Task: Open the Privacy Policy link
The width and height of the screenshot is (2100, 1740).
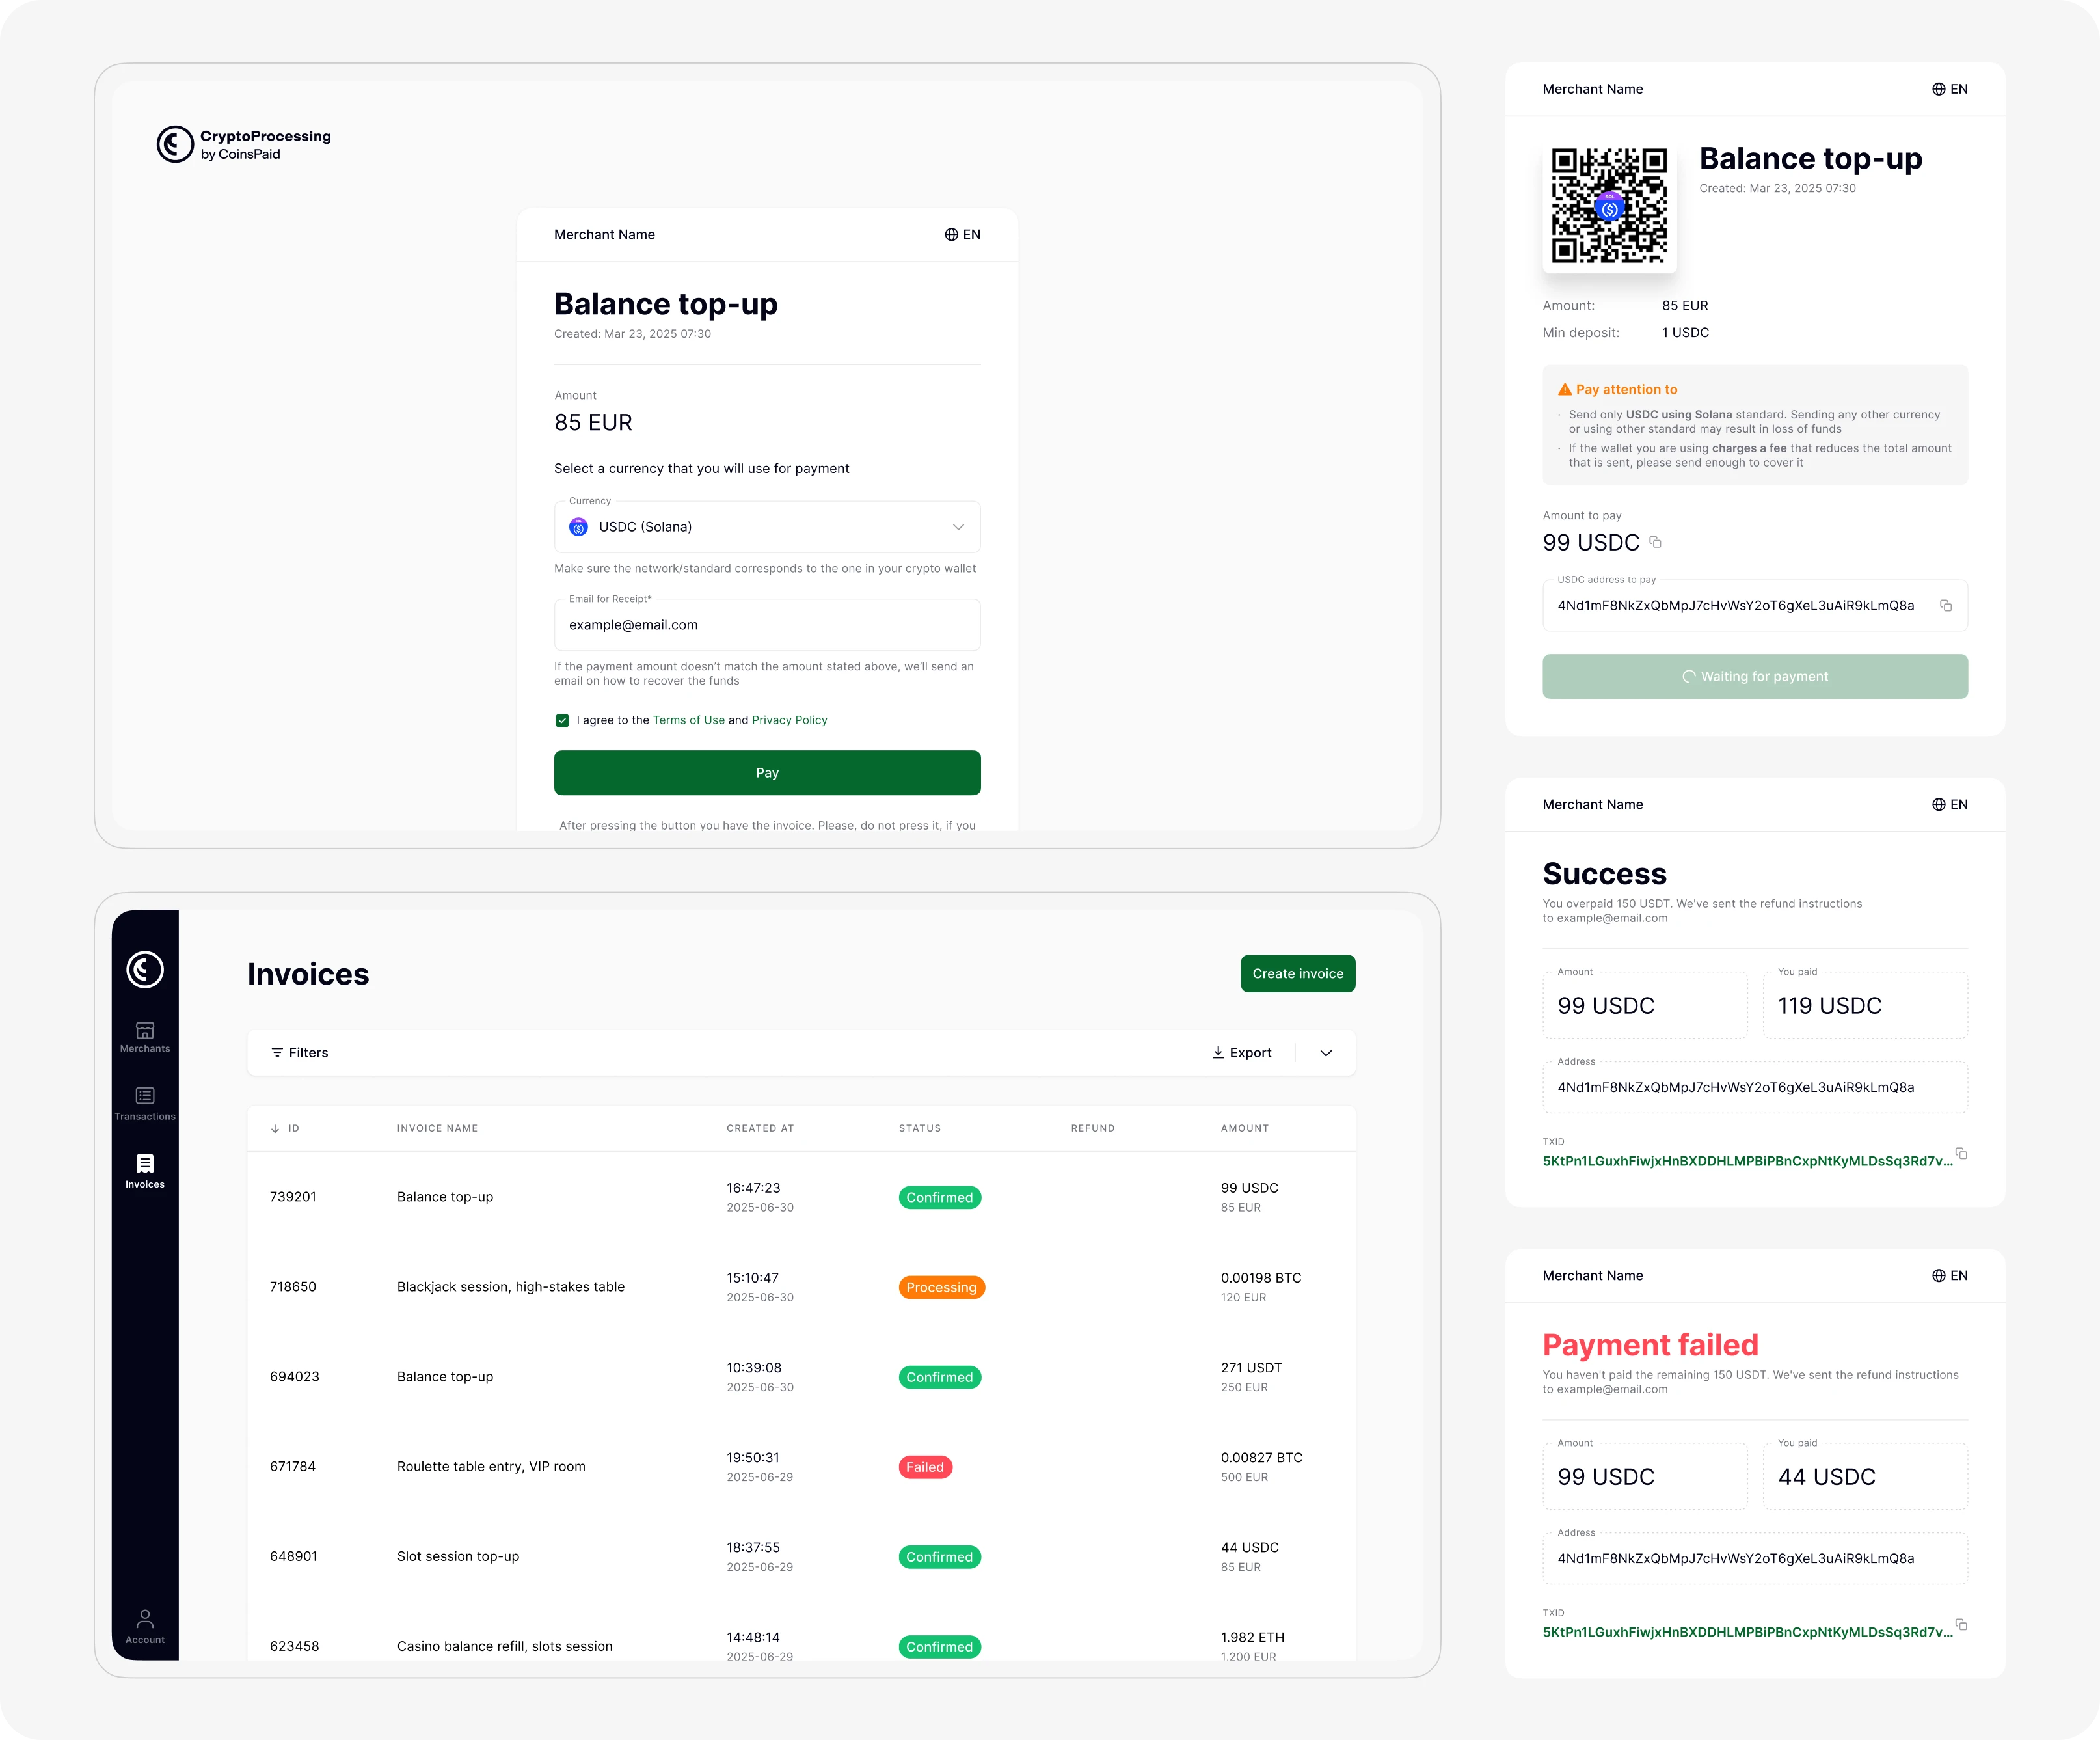Action: click(789, 720)
